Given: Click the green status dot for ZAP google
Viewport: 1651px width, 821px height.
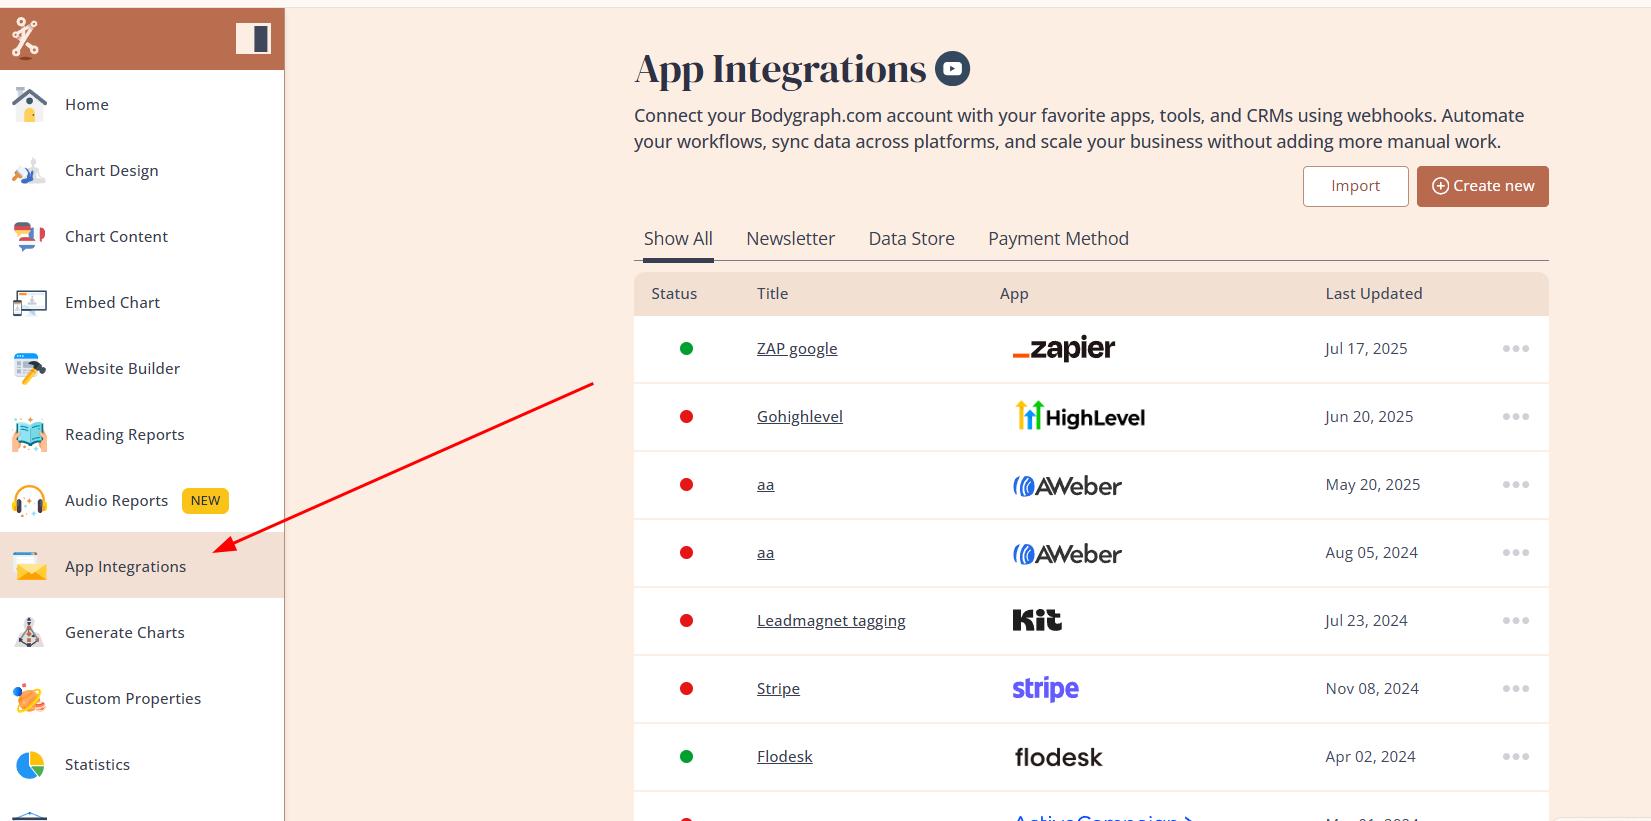Looking at the screenshot, I should [686, 349].
